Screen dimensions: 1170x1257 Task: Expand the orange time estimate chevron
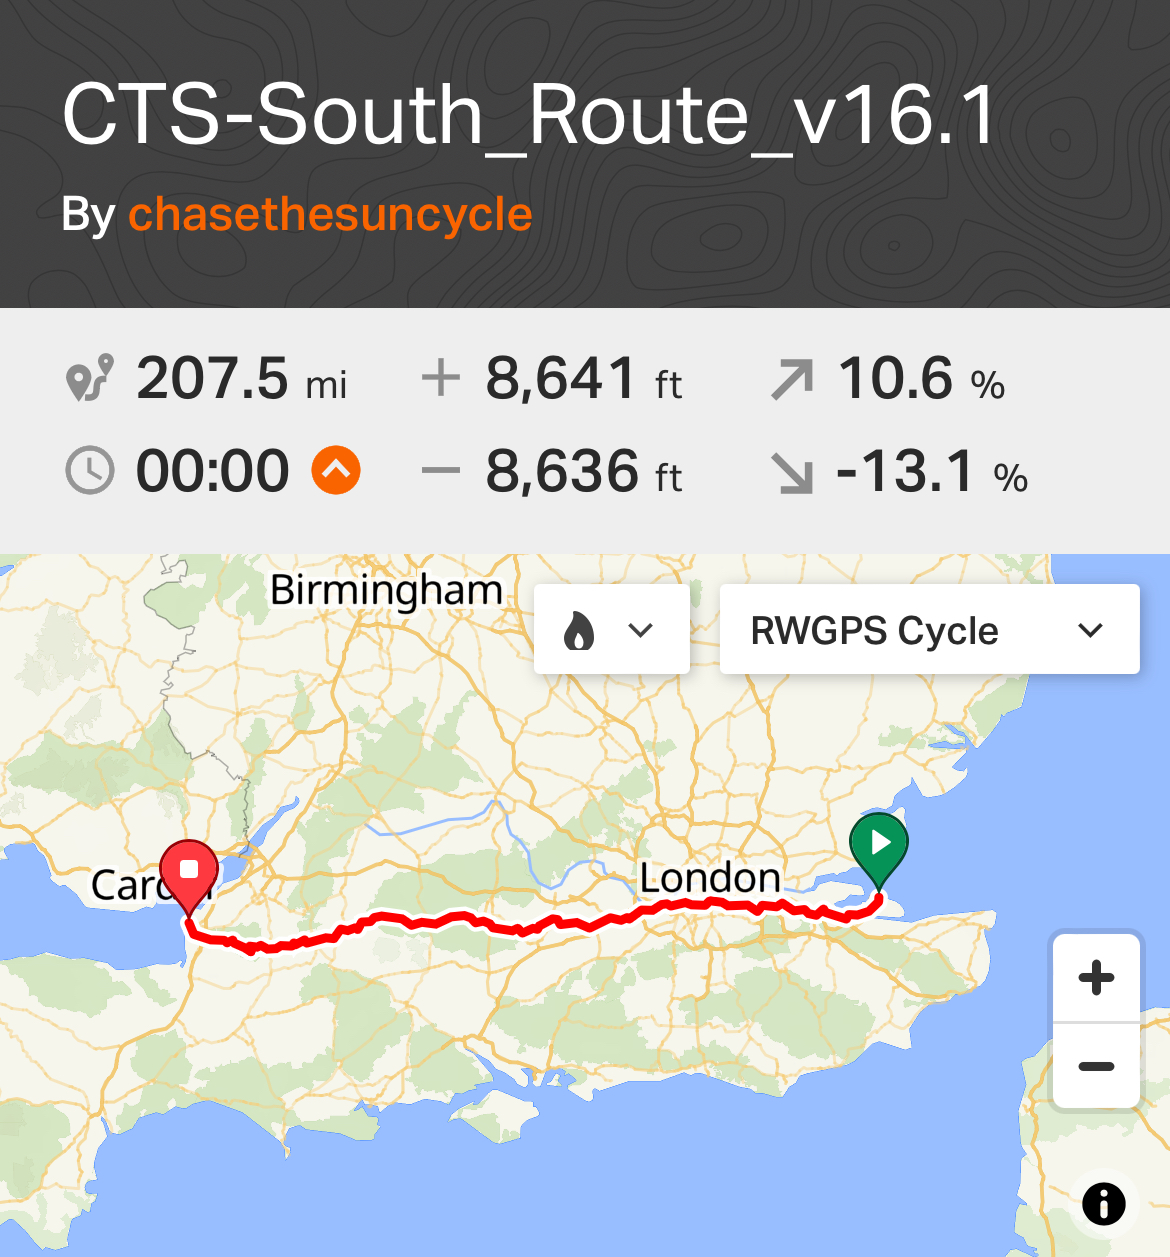point(336,470)
